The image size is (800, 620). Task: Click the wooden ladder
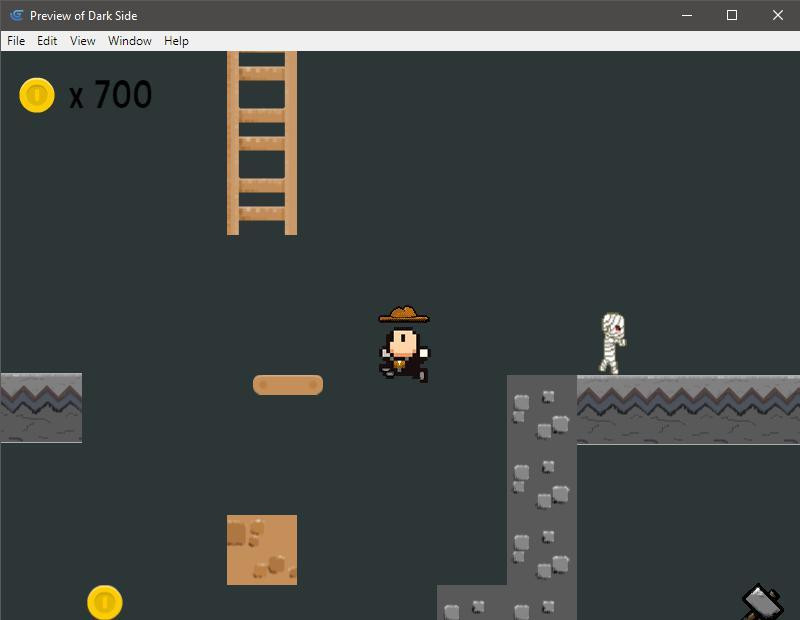262,143
